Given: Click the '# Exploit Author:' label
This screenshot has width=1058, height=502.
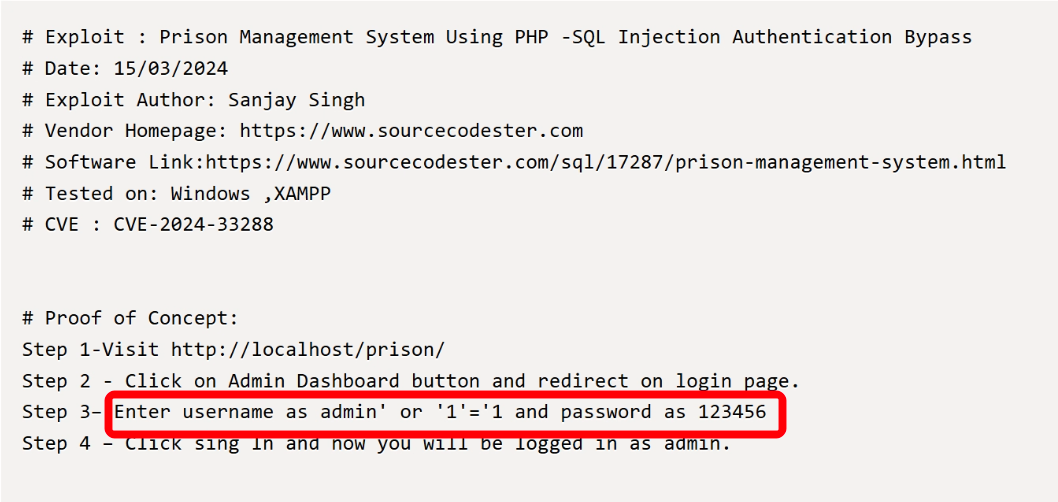Looking at the screenshot, I should (120, 100).
